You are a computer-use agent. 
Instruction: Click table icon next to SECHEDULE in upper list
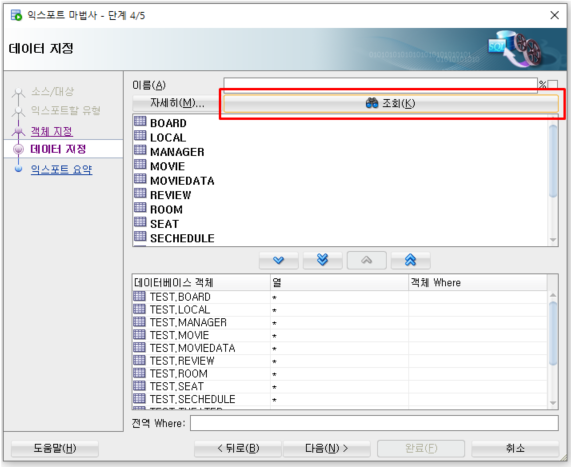(x=140, y=236)
